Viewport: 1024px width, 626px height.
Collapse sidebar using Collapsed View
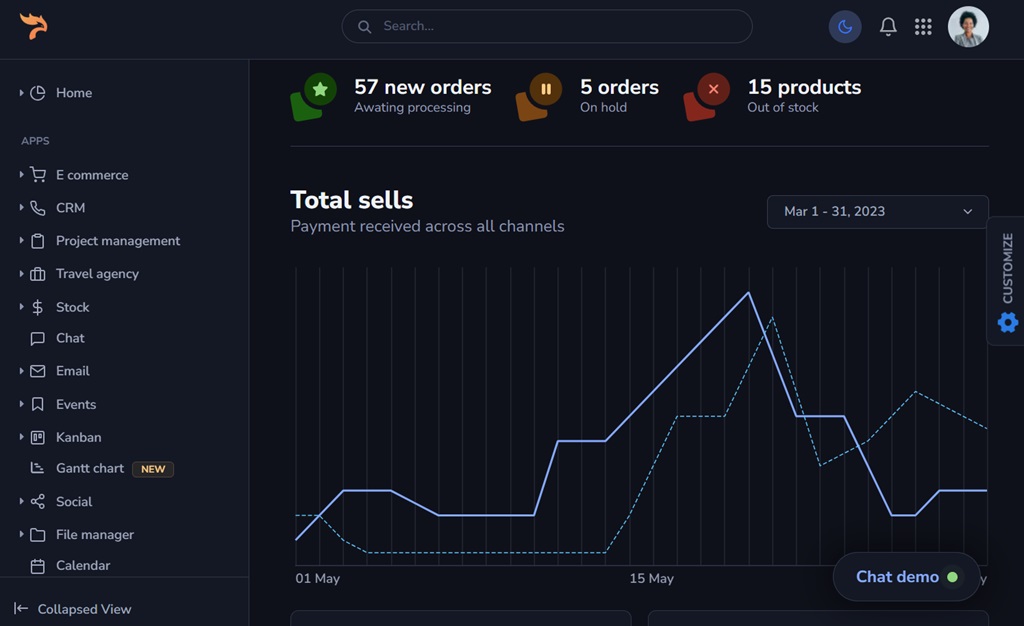coord(73,609)
